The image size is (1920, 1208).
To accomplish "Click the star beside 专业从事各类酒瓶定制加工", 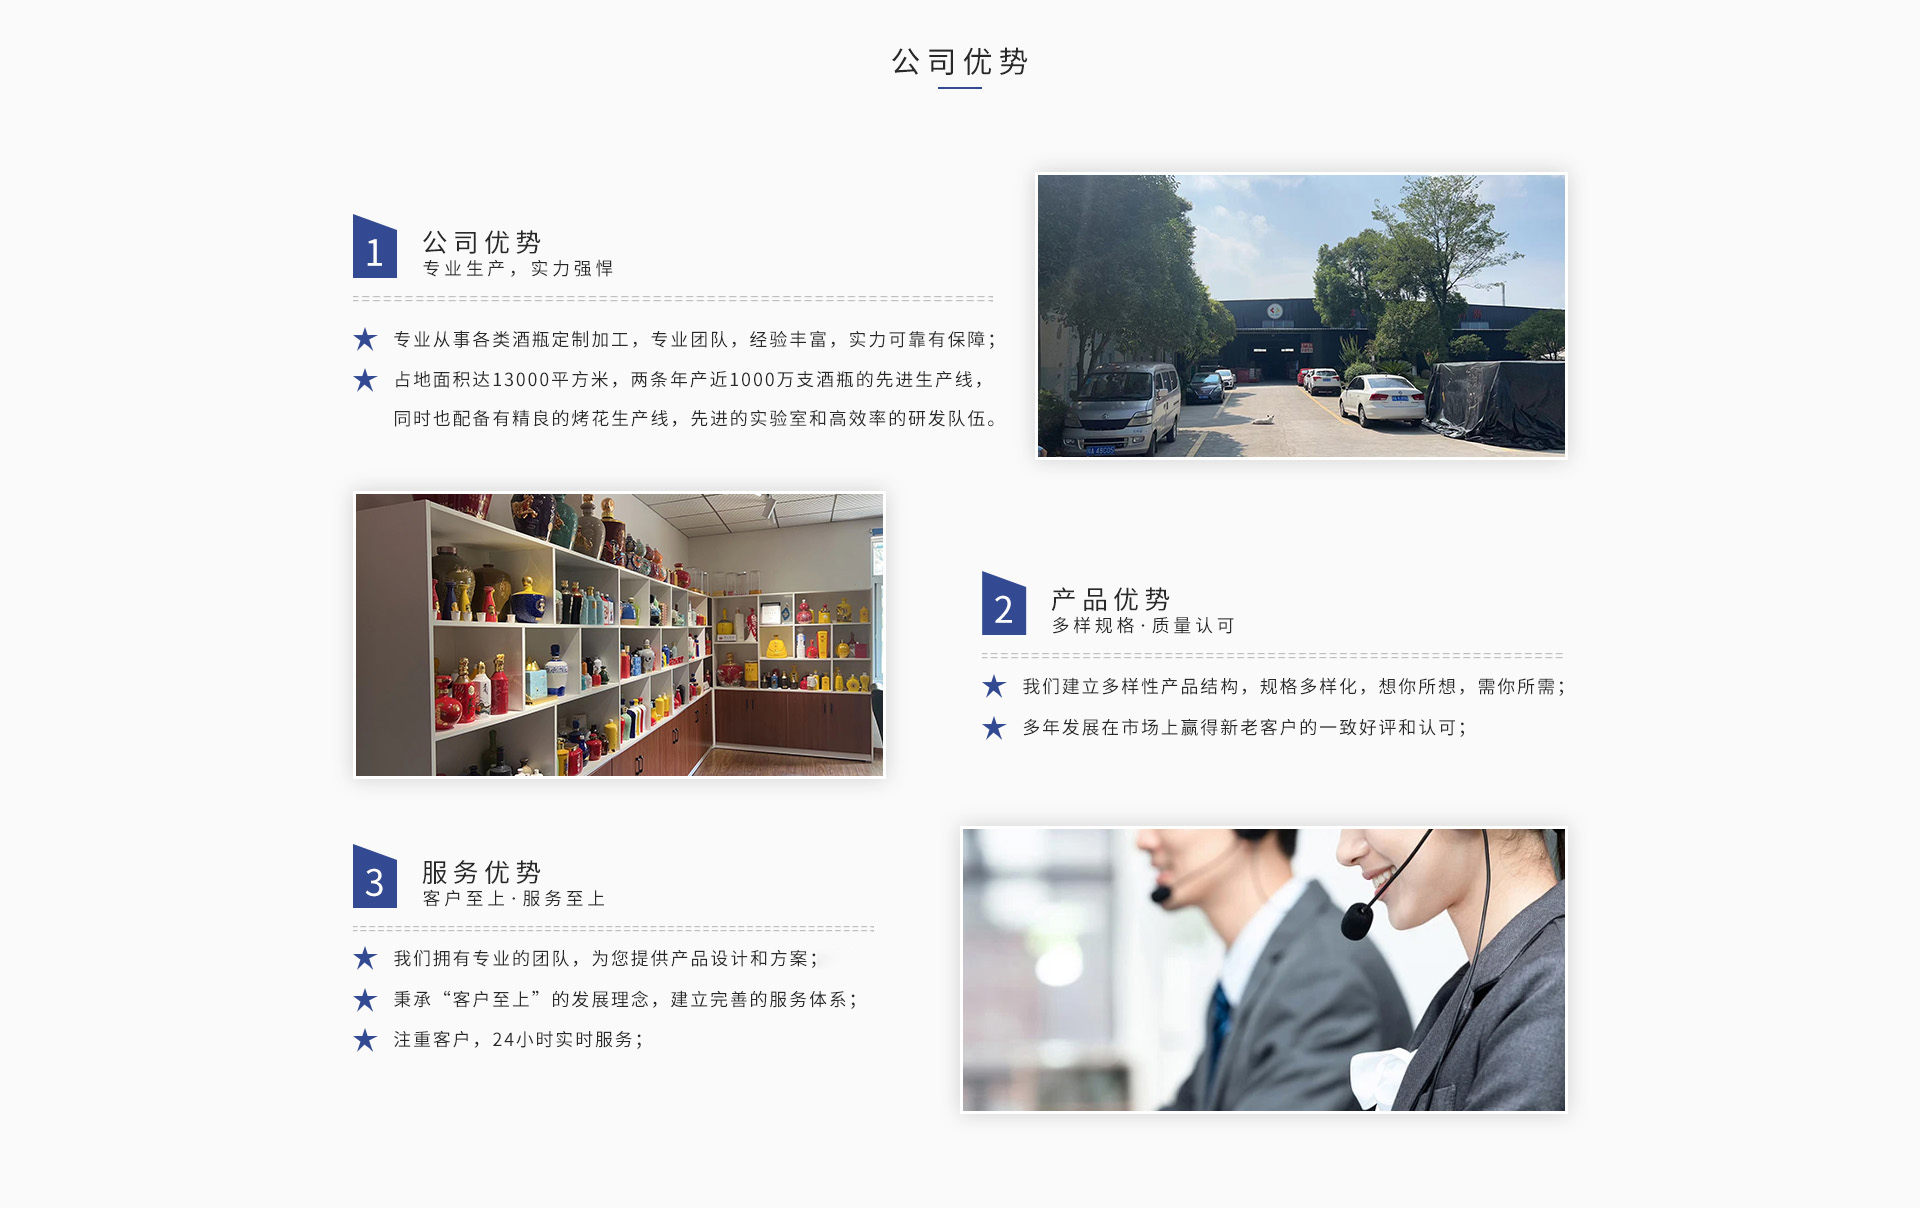I will pos(365,339).
